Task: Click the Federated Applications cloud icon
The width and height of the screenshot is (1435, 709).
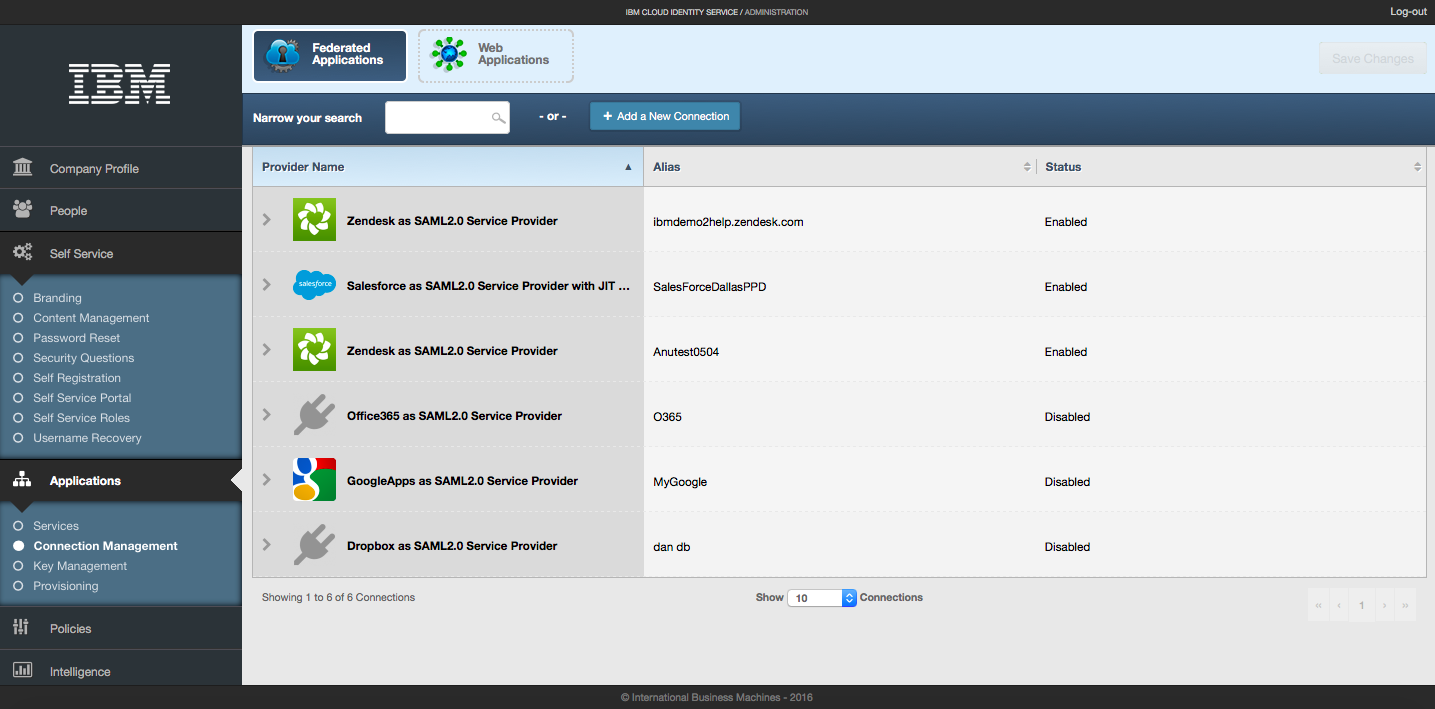Action: (283, 55)
